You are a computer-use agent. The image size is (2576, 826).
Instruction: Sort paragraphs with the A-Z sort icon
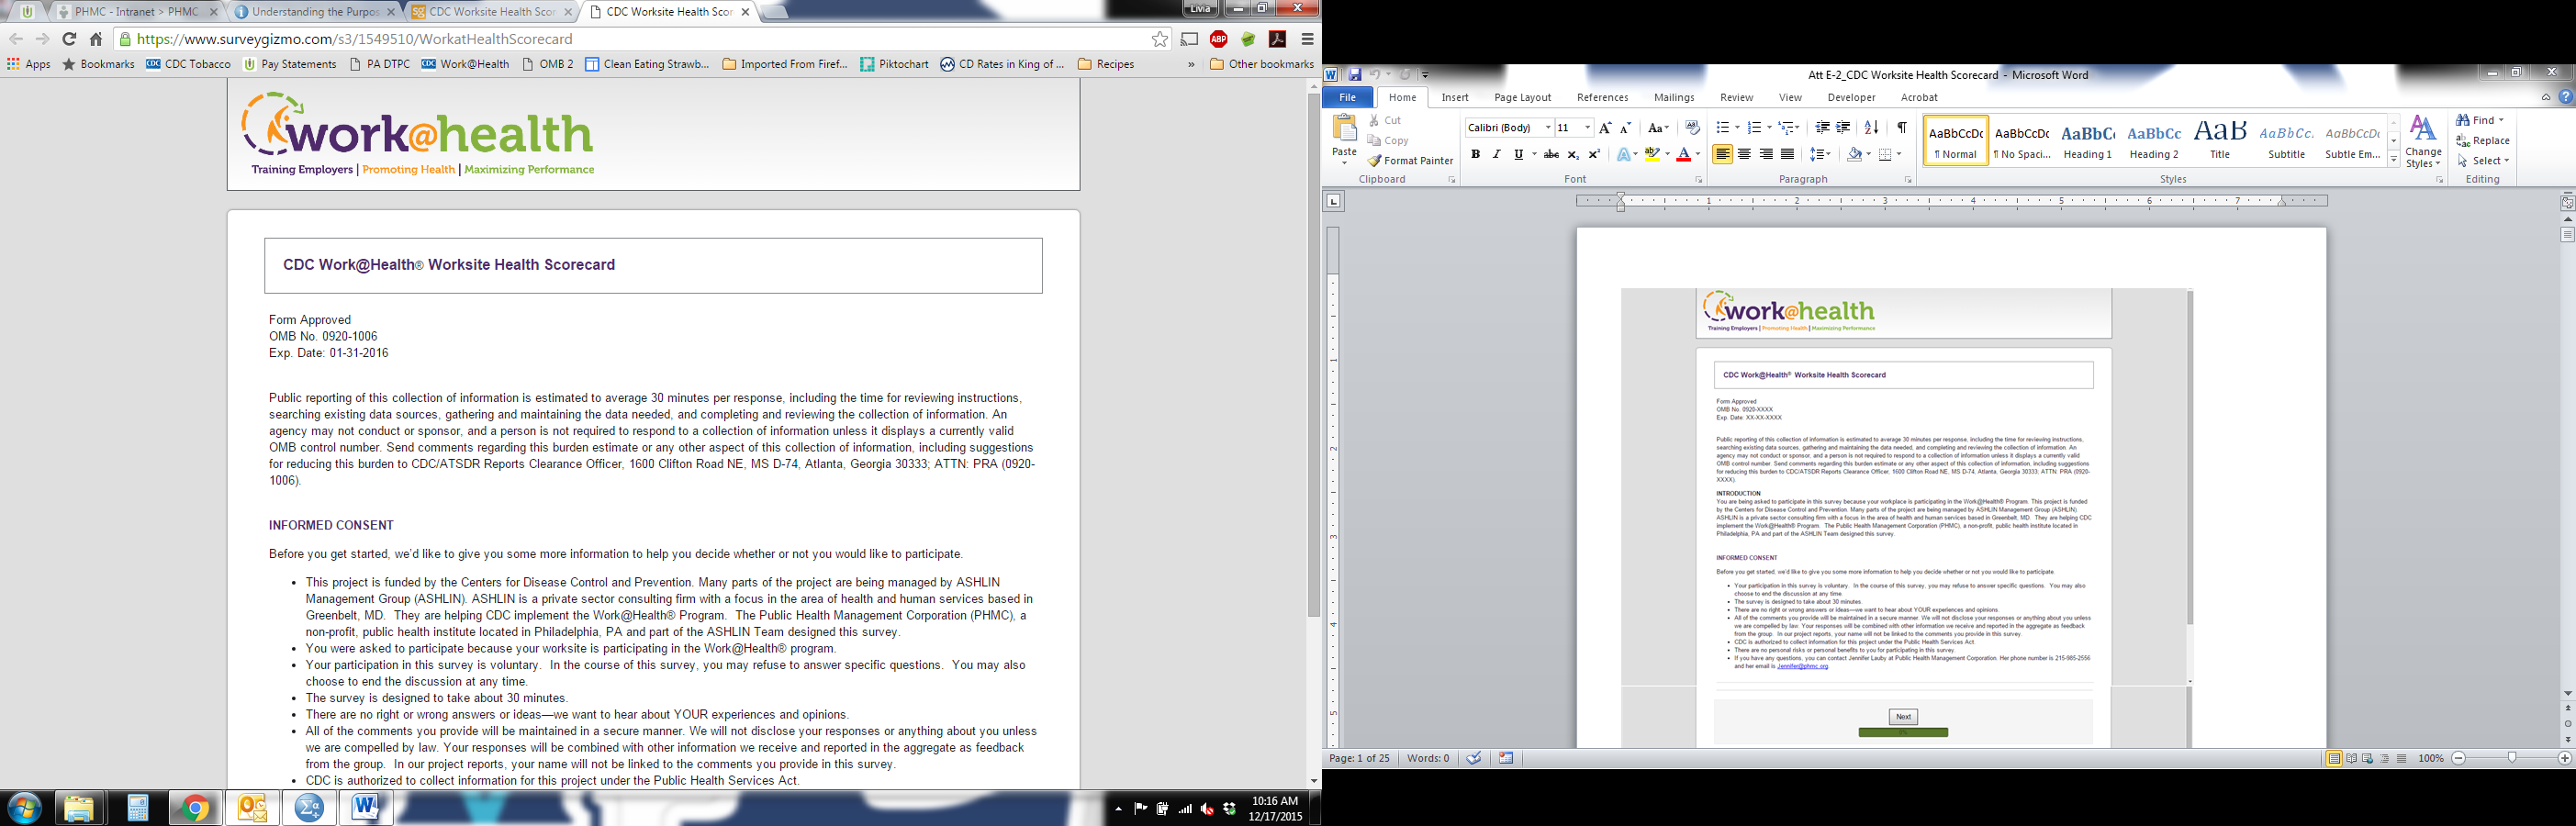1871,128
